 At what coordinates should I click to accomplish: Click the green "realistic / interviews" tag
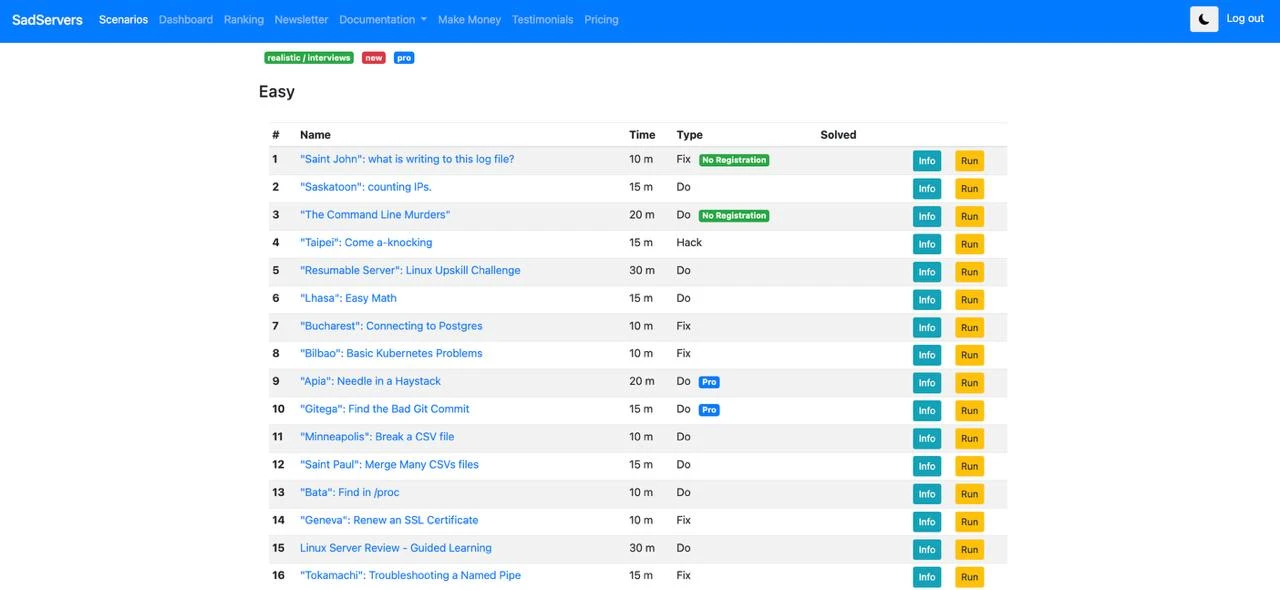309,58
